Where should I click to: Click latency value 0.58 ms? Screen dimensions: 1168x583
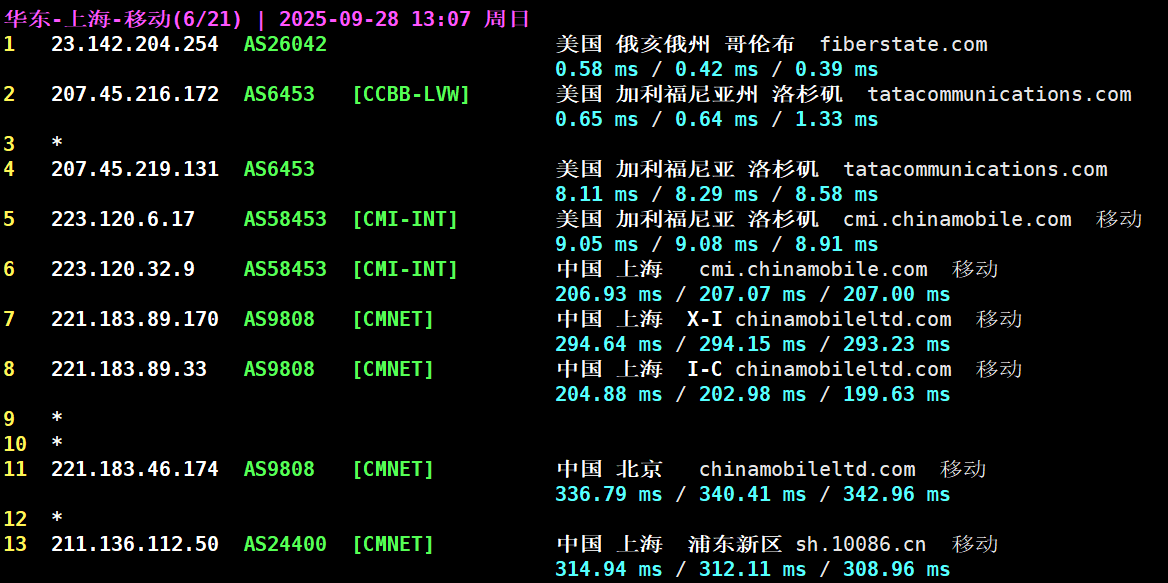click(x=597, y=69)
